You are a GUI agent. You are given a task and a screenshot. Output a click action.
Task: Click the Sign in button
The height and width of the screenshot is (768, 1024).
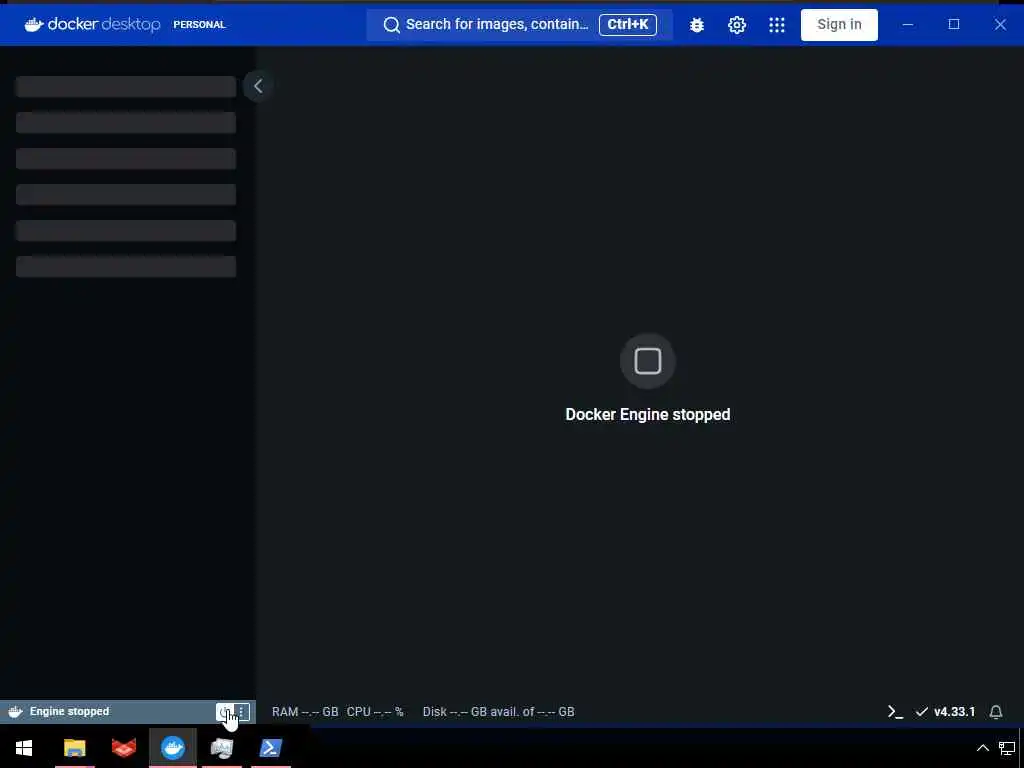(x=839, y=25)
